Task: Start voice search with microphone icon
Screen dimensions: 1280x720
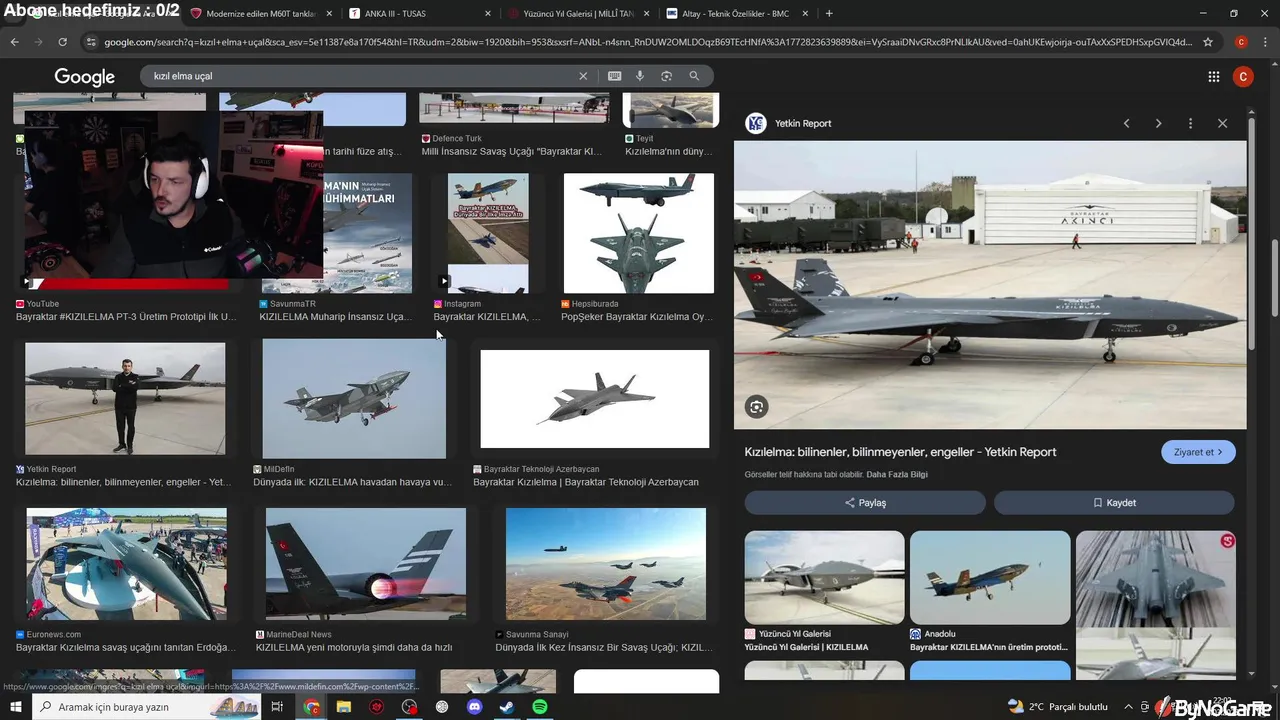Action: click(x=640, y=76)
